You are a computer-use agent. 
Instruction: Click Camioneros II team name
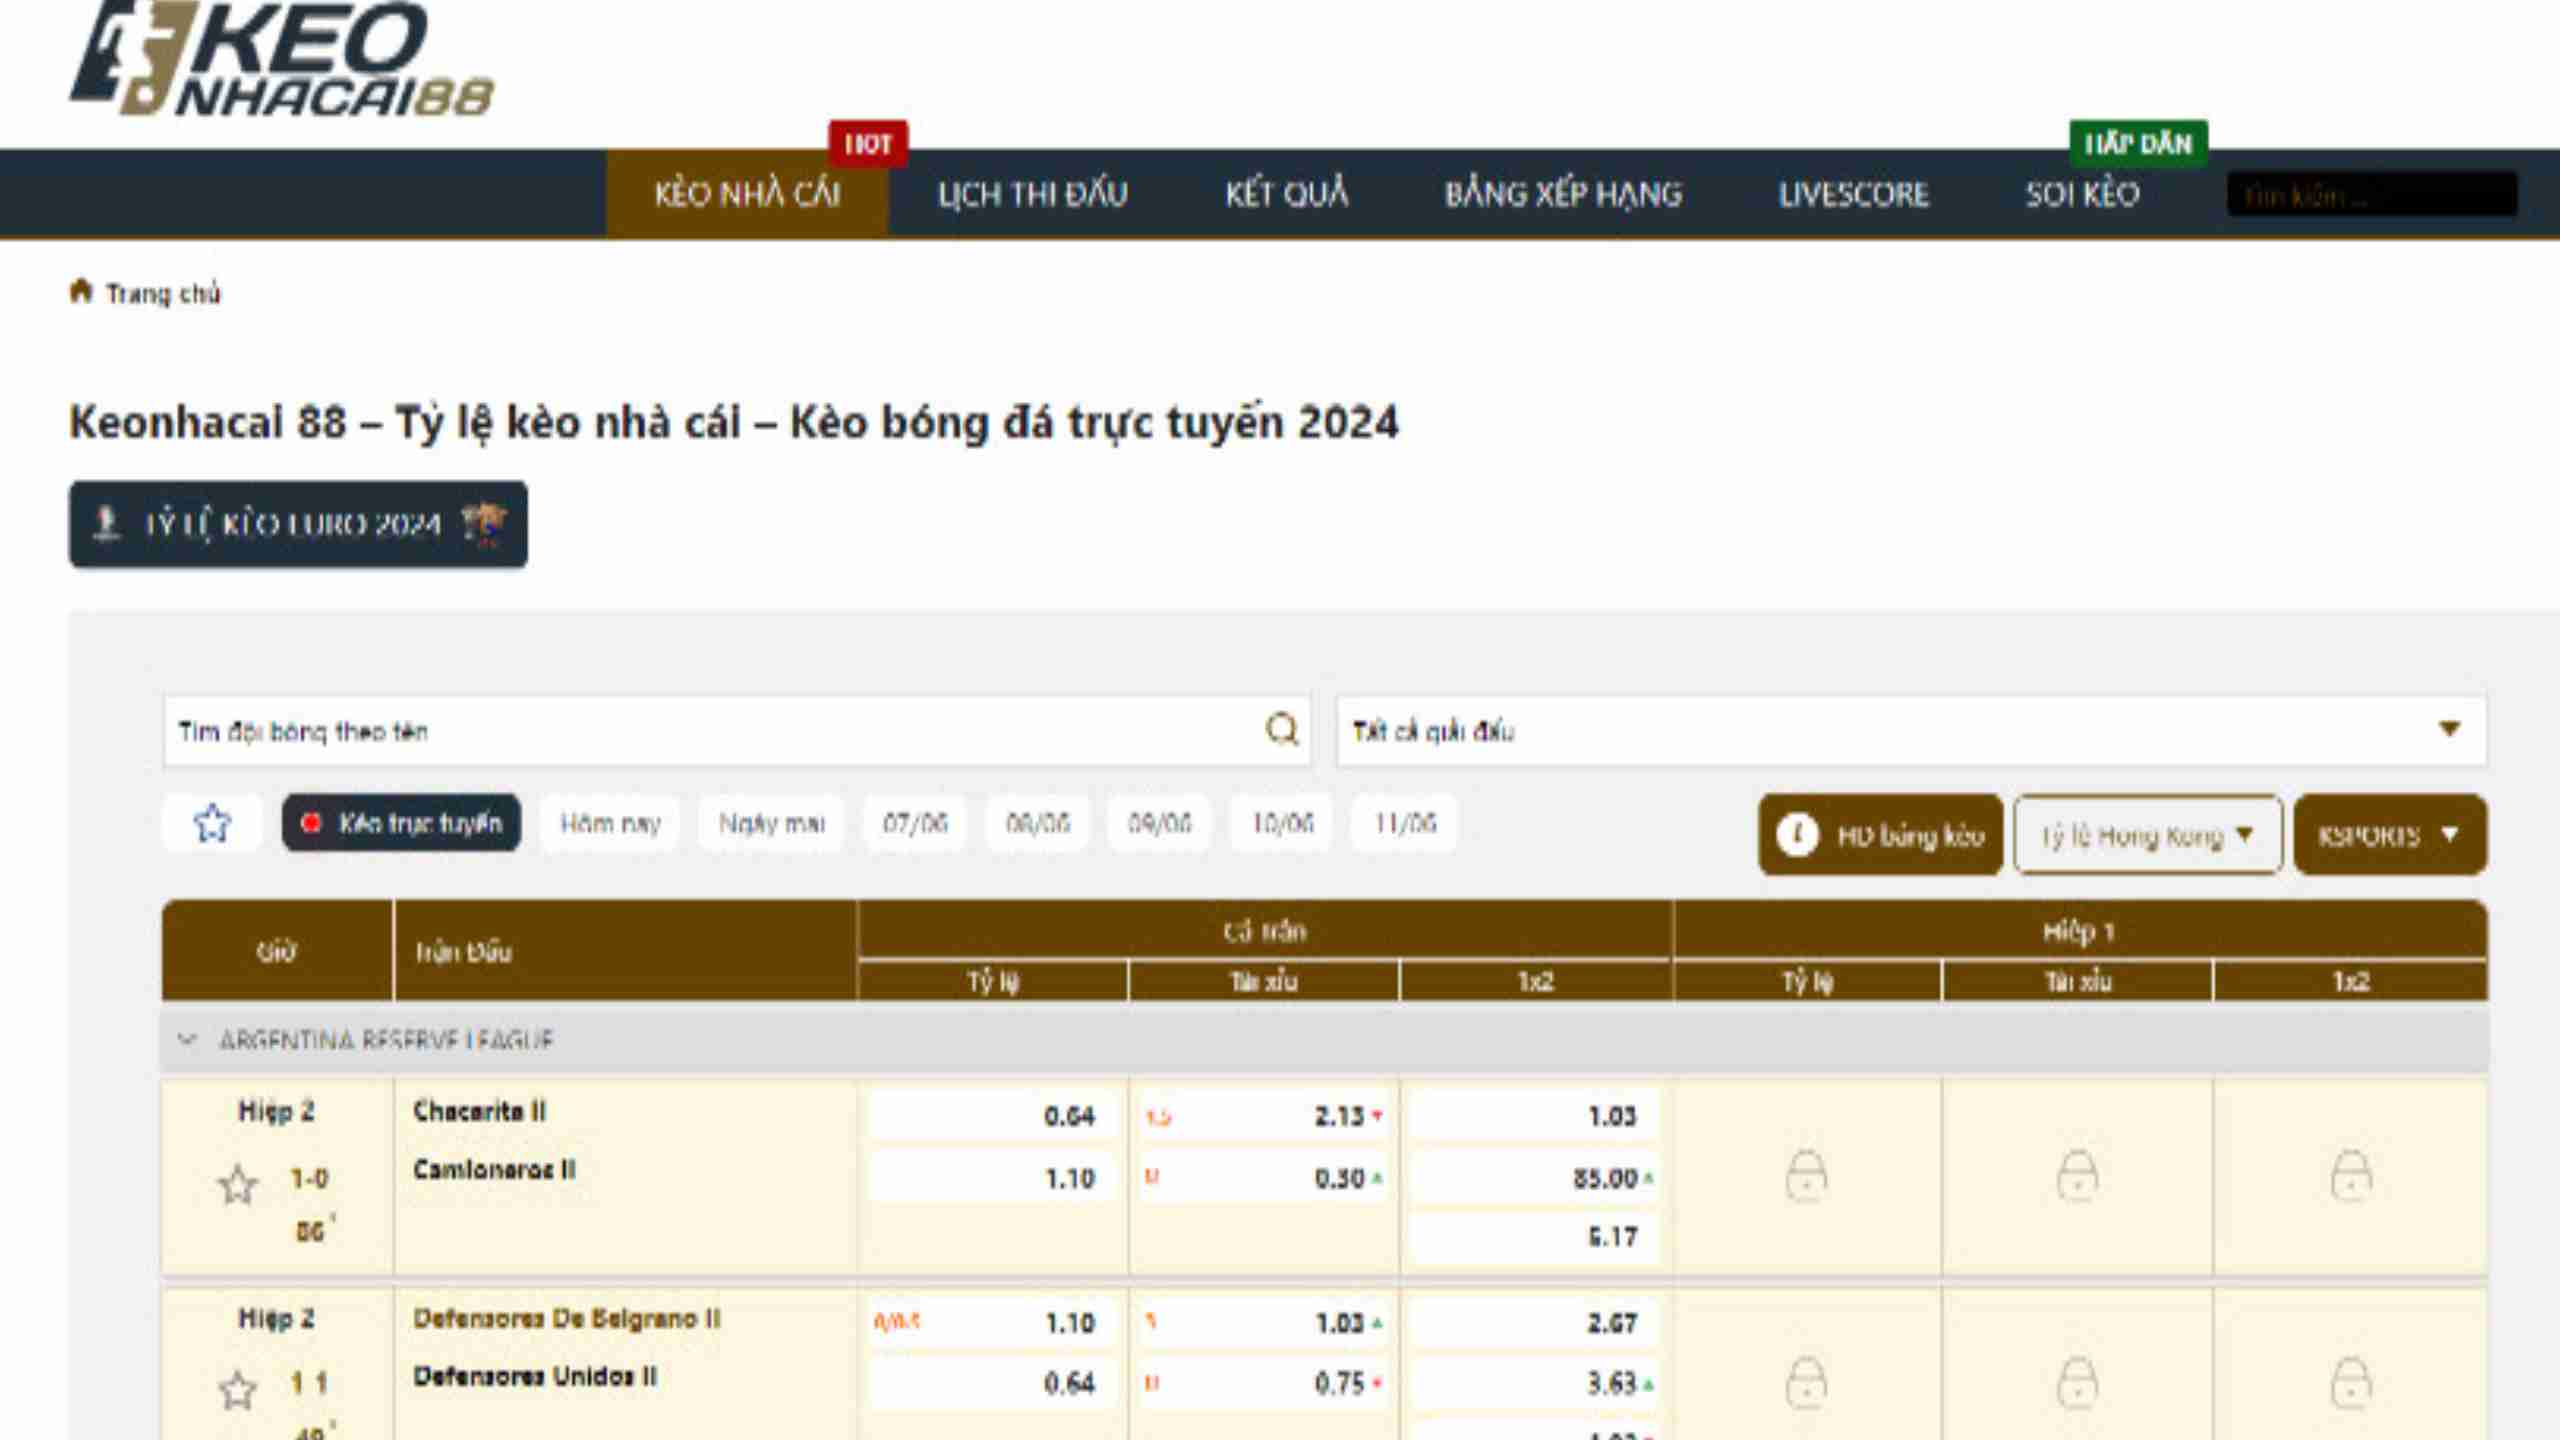point(494,1169)
